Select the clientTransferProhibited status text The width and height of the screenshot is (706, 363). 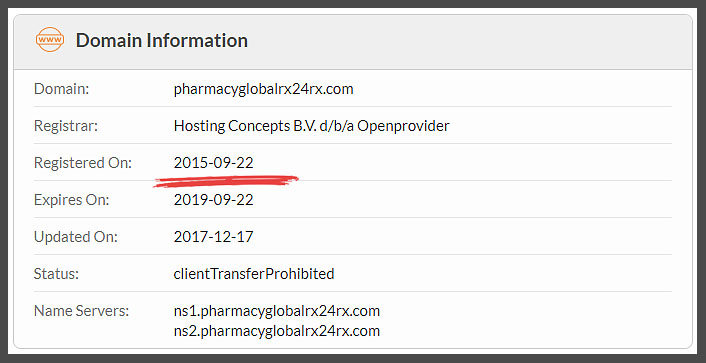254,273
